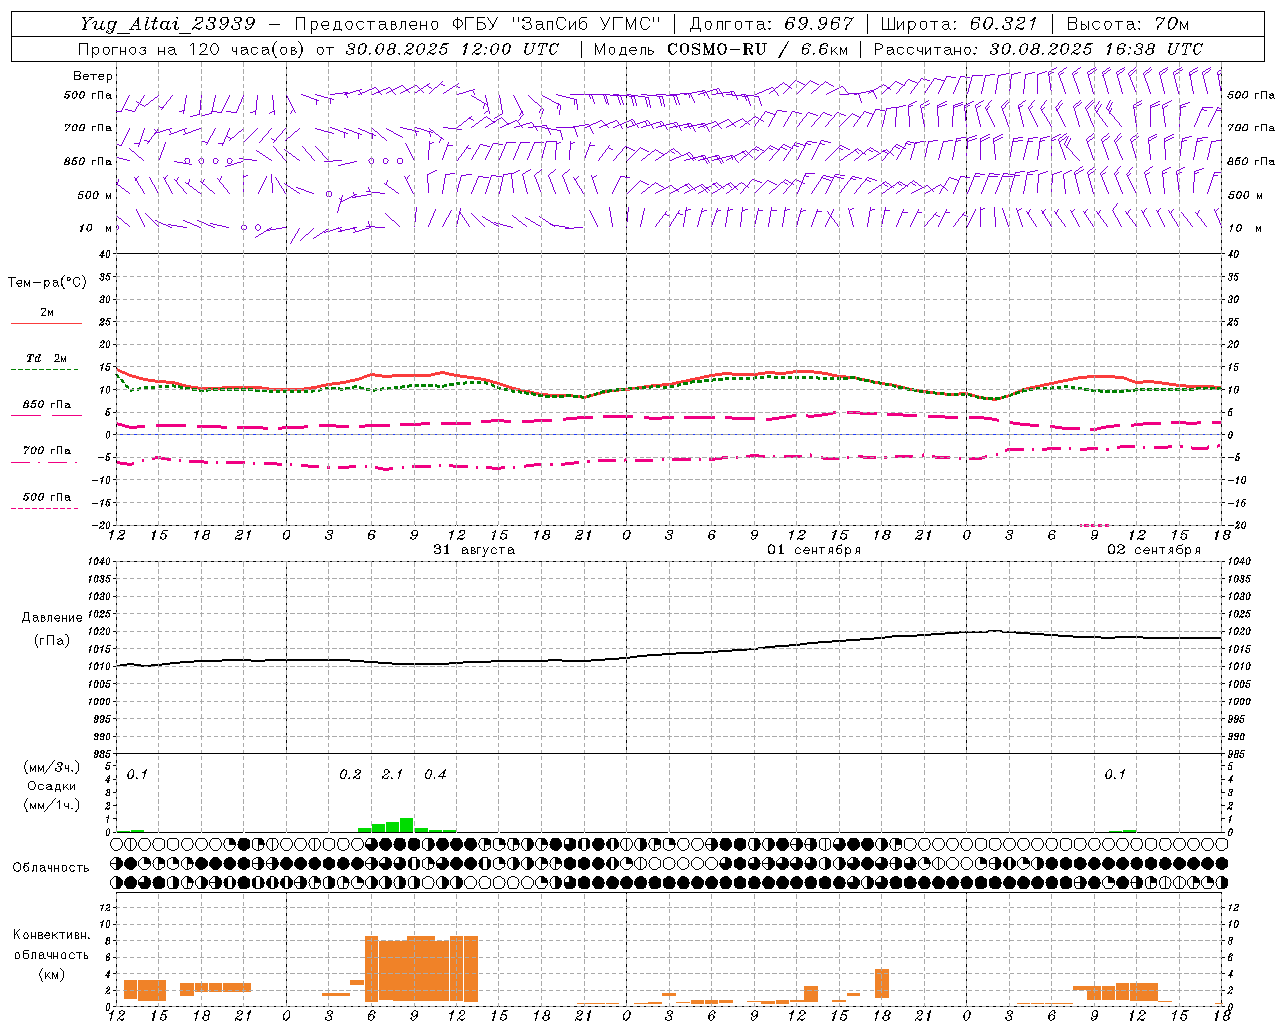Click 'Предоставлено ФГБУ "ЗапСиб УГМС"' provider text
The width and height of the screenshot is (1280, 1024).
click(x=478, y=24)
